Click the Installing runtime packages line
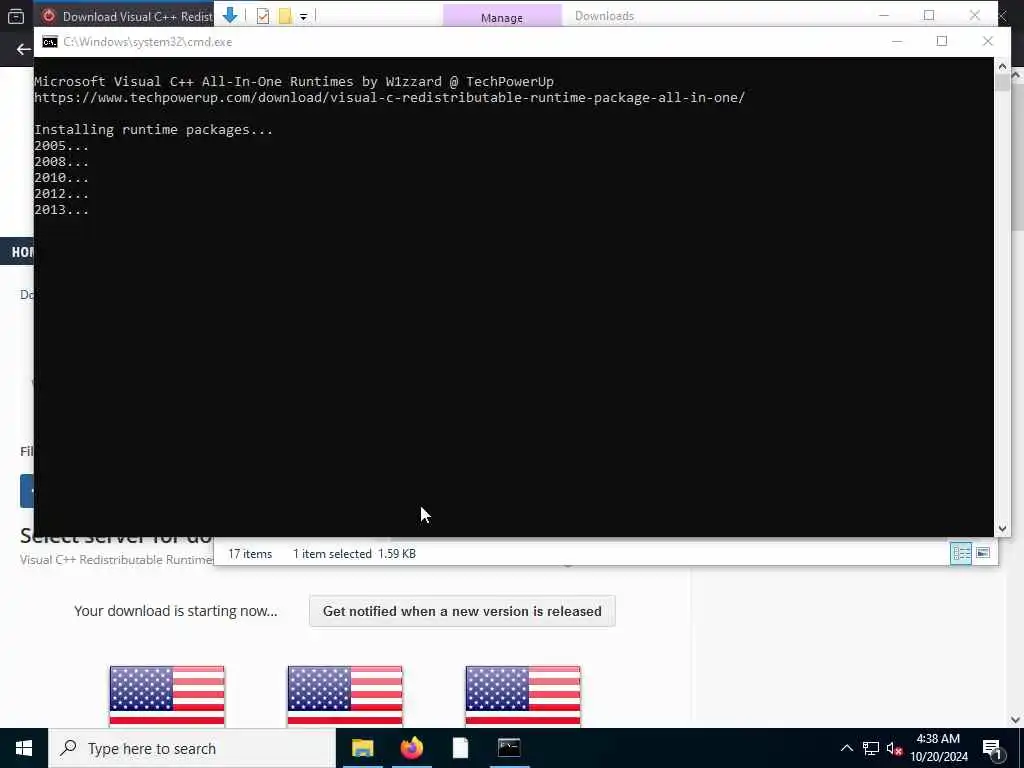This screenshot has height=768, width=1024. click(153, 129)
